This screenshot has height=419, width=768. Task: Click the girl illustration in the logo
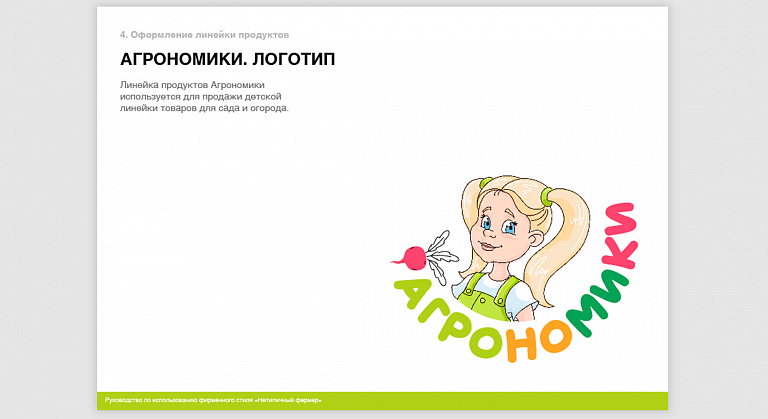tap(522, 247)
